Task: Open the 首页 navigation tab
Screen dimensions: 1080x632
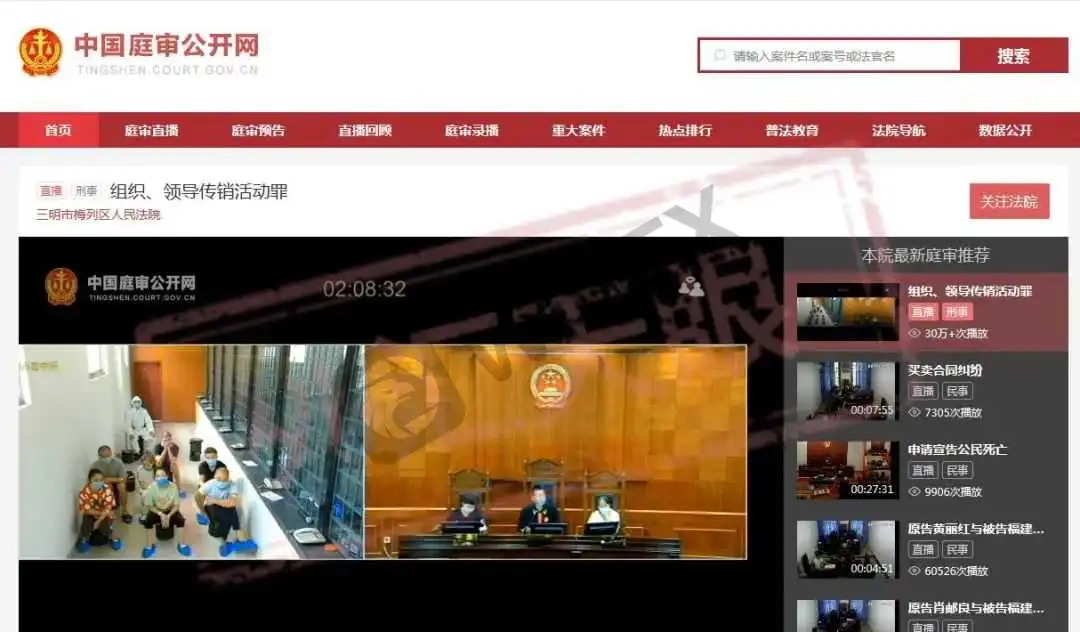Action: (59, 130)
